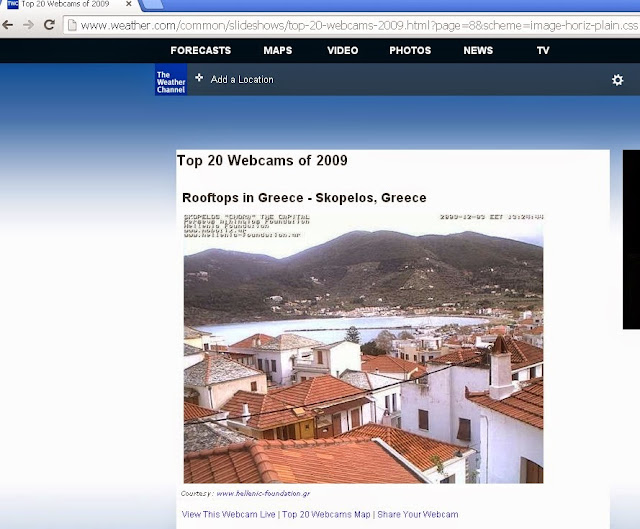Viewport: 640px width, 529px height.
Task: Open settings via the gear icon
Action: click(x=618, y=80)
